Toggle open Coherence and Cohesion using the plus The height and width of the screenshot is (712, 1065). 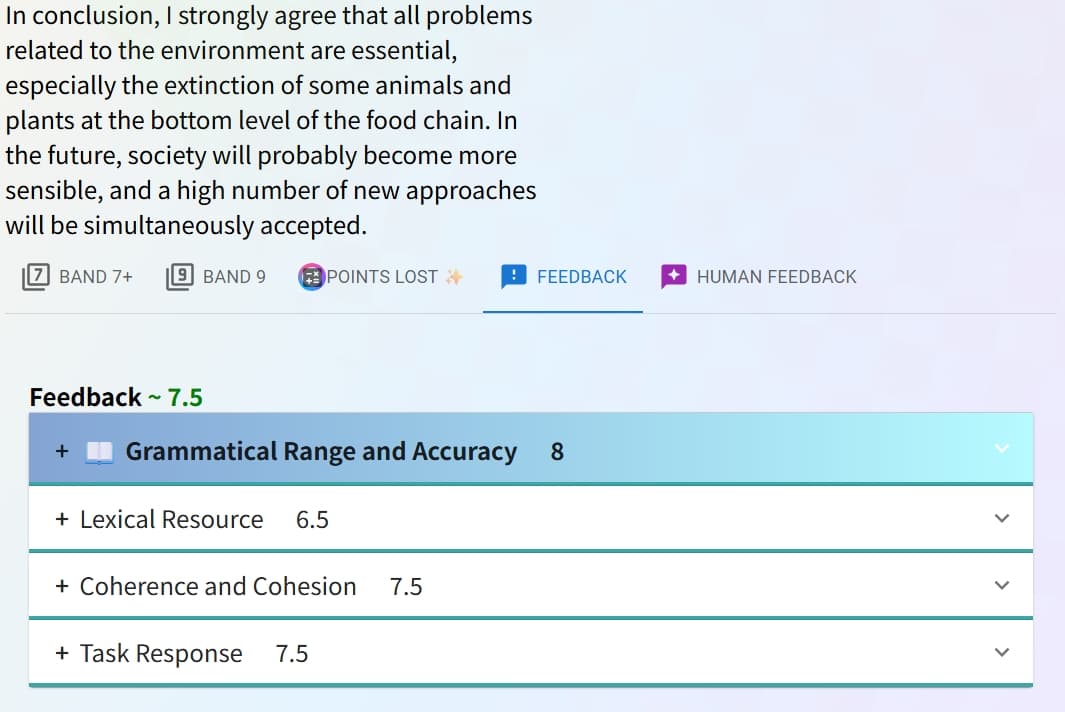[x=60, y=586]
